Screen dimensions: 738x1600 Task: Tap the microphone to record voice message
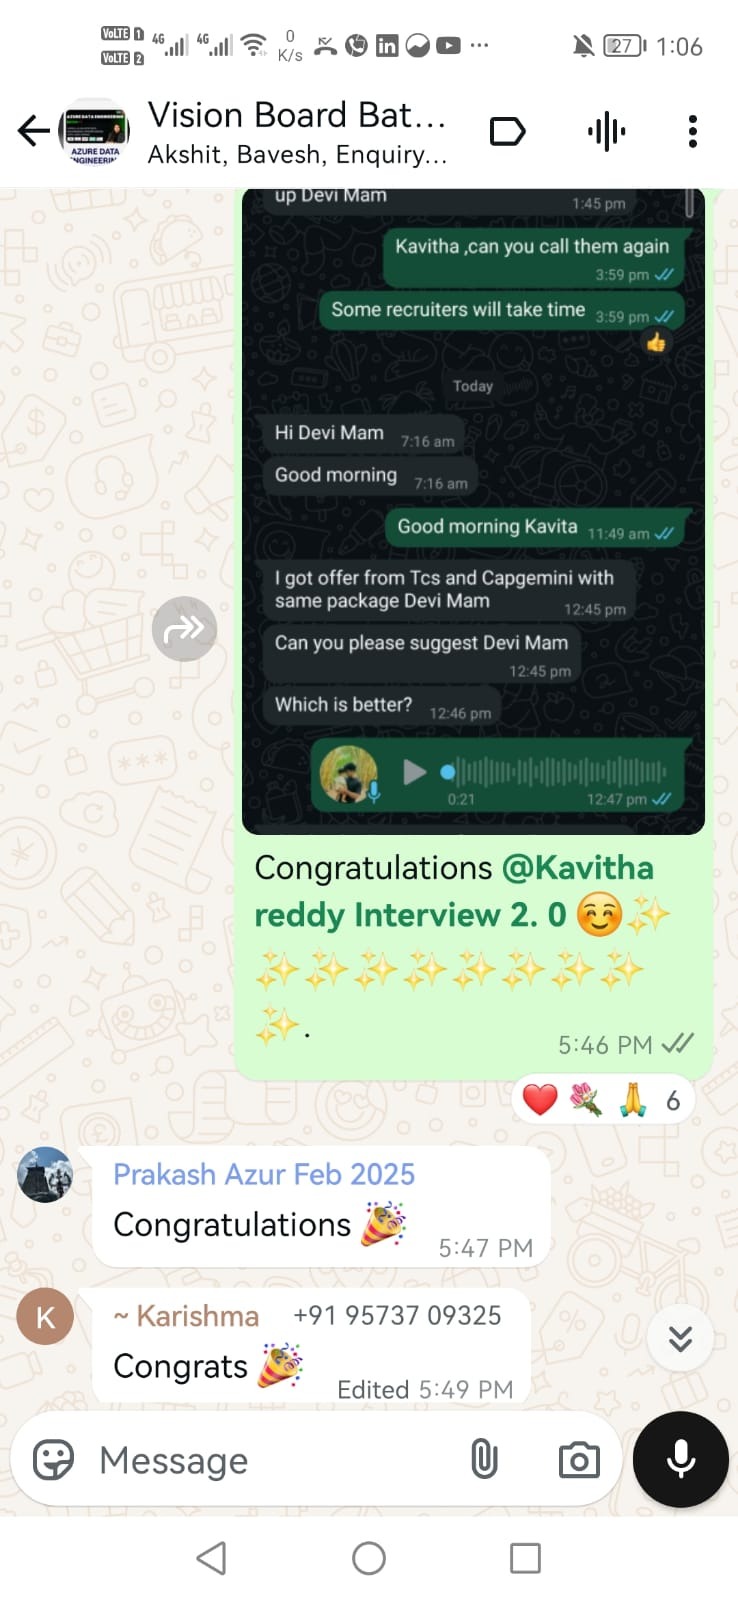(x=681, y=1460)
